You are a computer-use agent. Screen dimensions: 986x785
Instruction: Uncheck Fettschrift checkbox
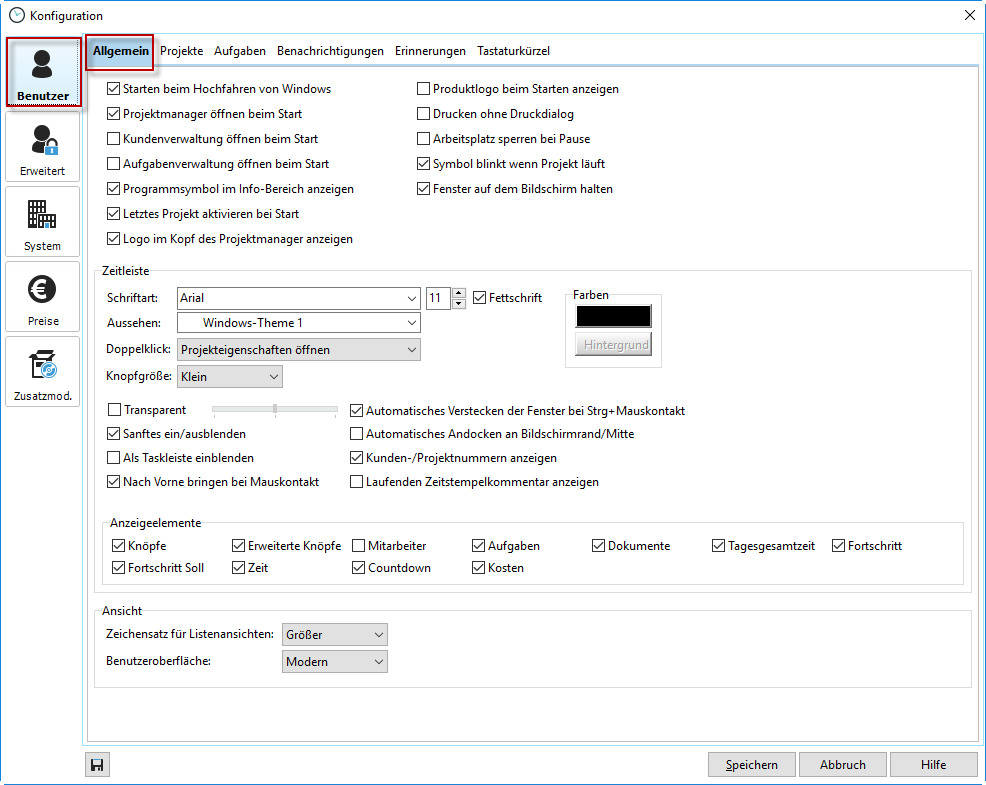tap(480, 298)
